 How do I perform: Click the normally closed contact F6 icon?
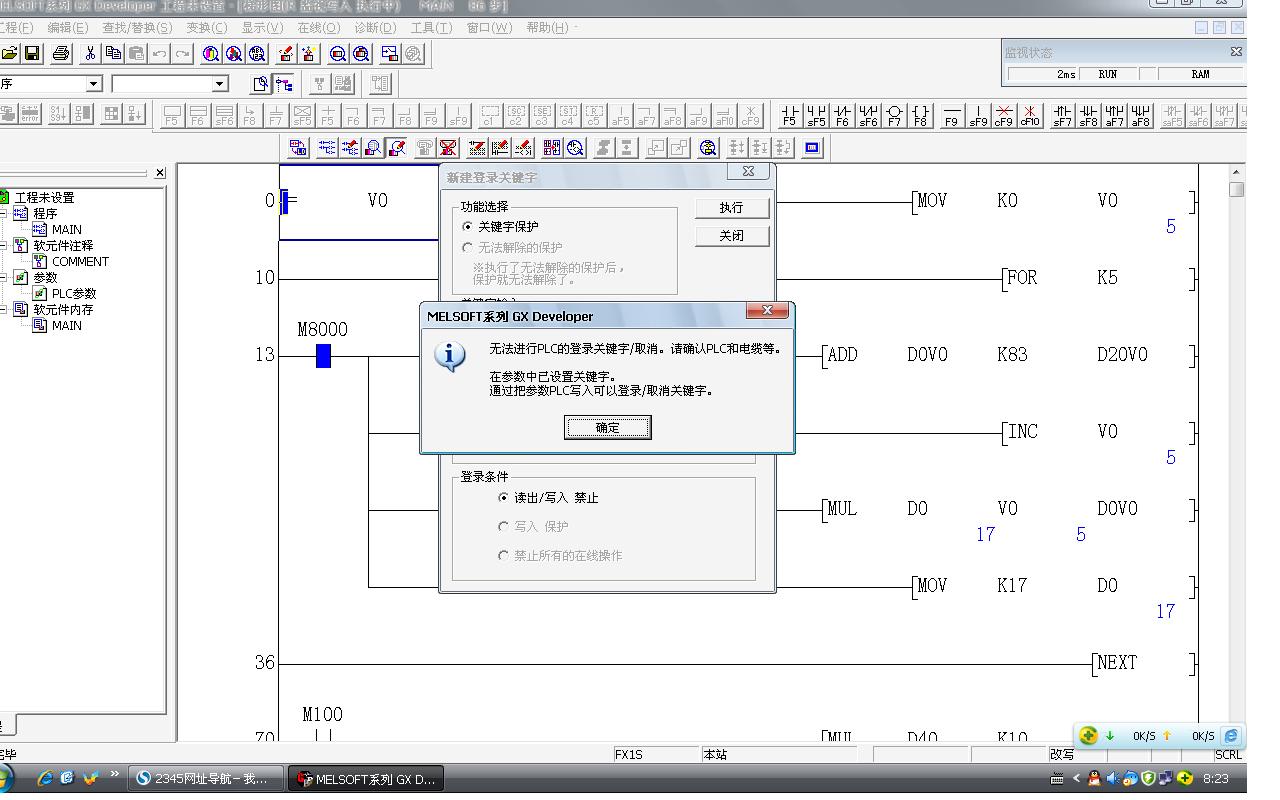pyautogui.click(x=842, y=115)
